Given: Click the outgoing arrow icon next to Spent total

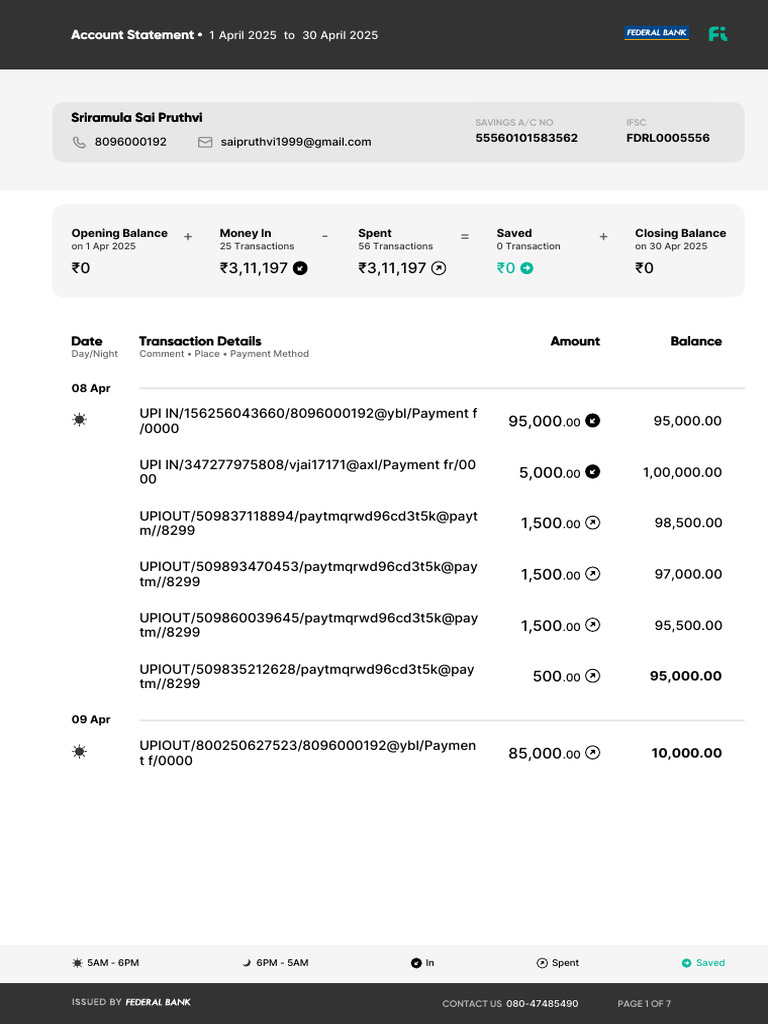Looking at the screenshot, I should (439, 268).
